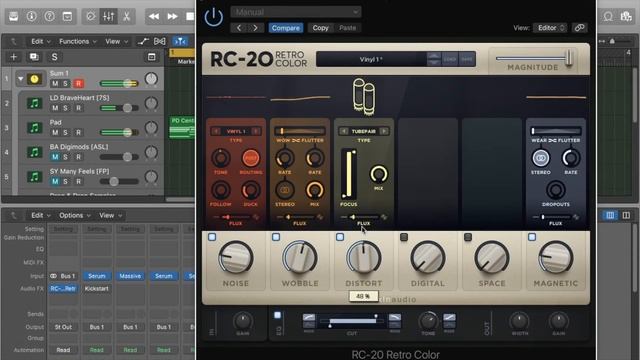640x360 pixels.
Task: Click the Duplicate Track icon
Action: [34, 57]
